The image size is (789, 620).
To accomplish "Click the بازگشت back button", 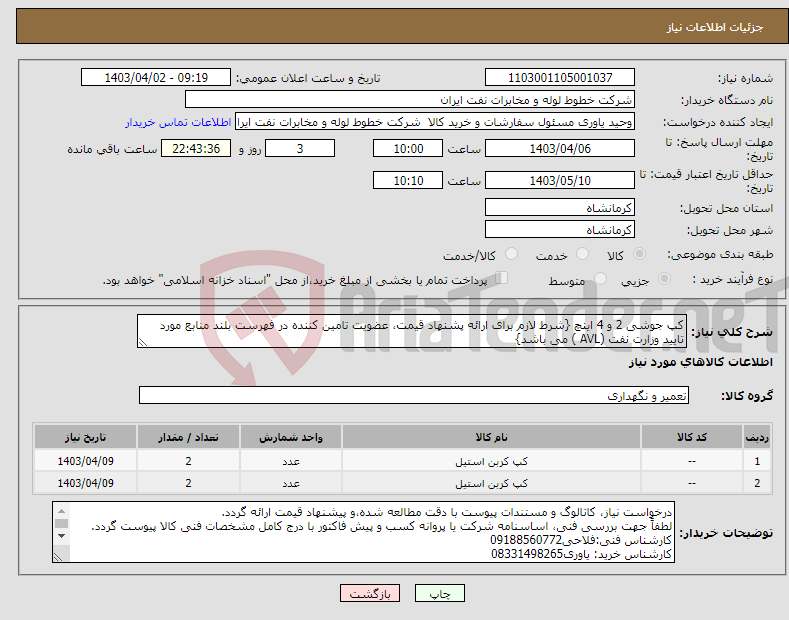I will point(370,593).
